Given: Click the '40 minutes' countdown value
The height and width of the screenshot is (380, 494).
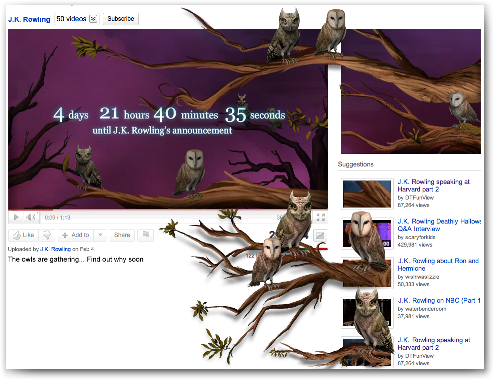Looking at the screenshot, I should tap(186, 114).
